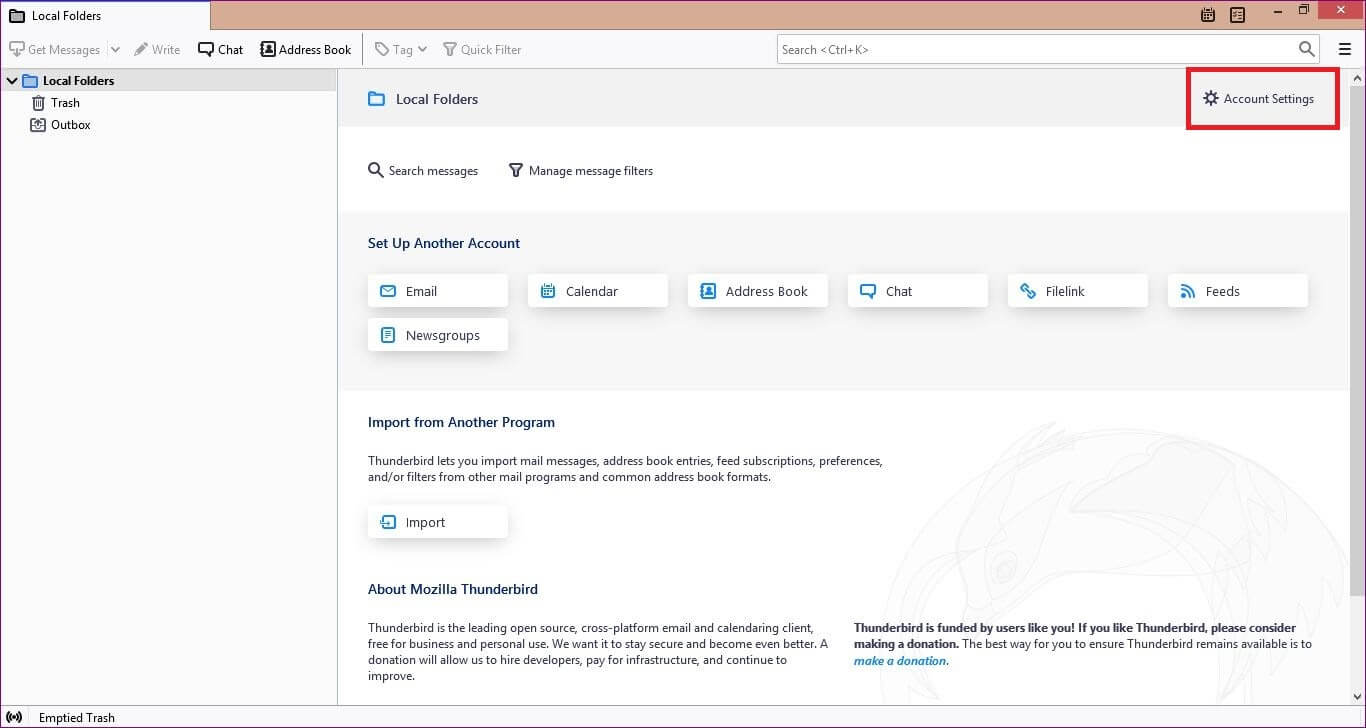
Task: Open the Tag dropdown in toolbar
Action: pyautogui.click(x=401, y=49)
